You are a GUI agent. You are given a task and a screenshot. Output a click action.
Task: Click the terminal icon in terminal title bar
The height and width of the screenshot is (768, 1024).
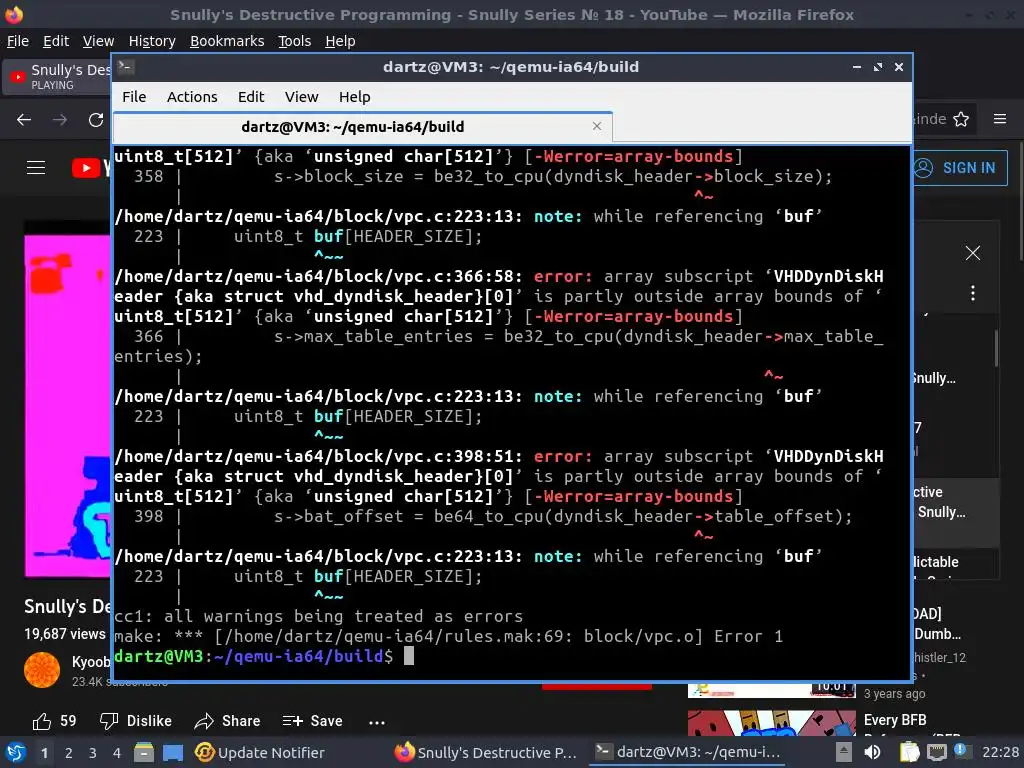pyautogui.click(x=126, y=67)
